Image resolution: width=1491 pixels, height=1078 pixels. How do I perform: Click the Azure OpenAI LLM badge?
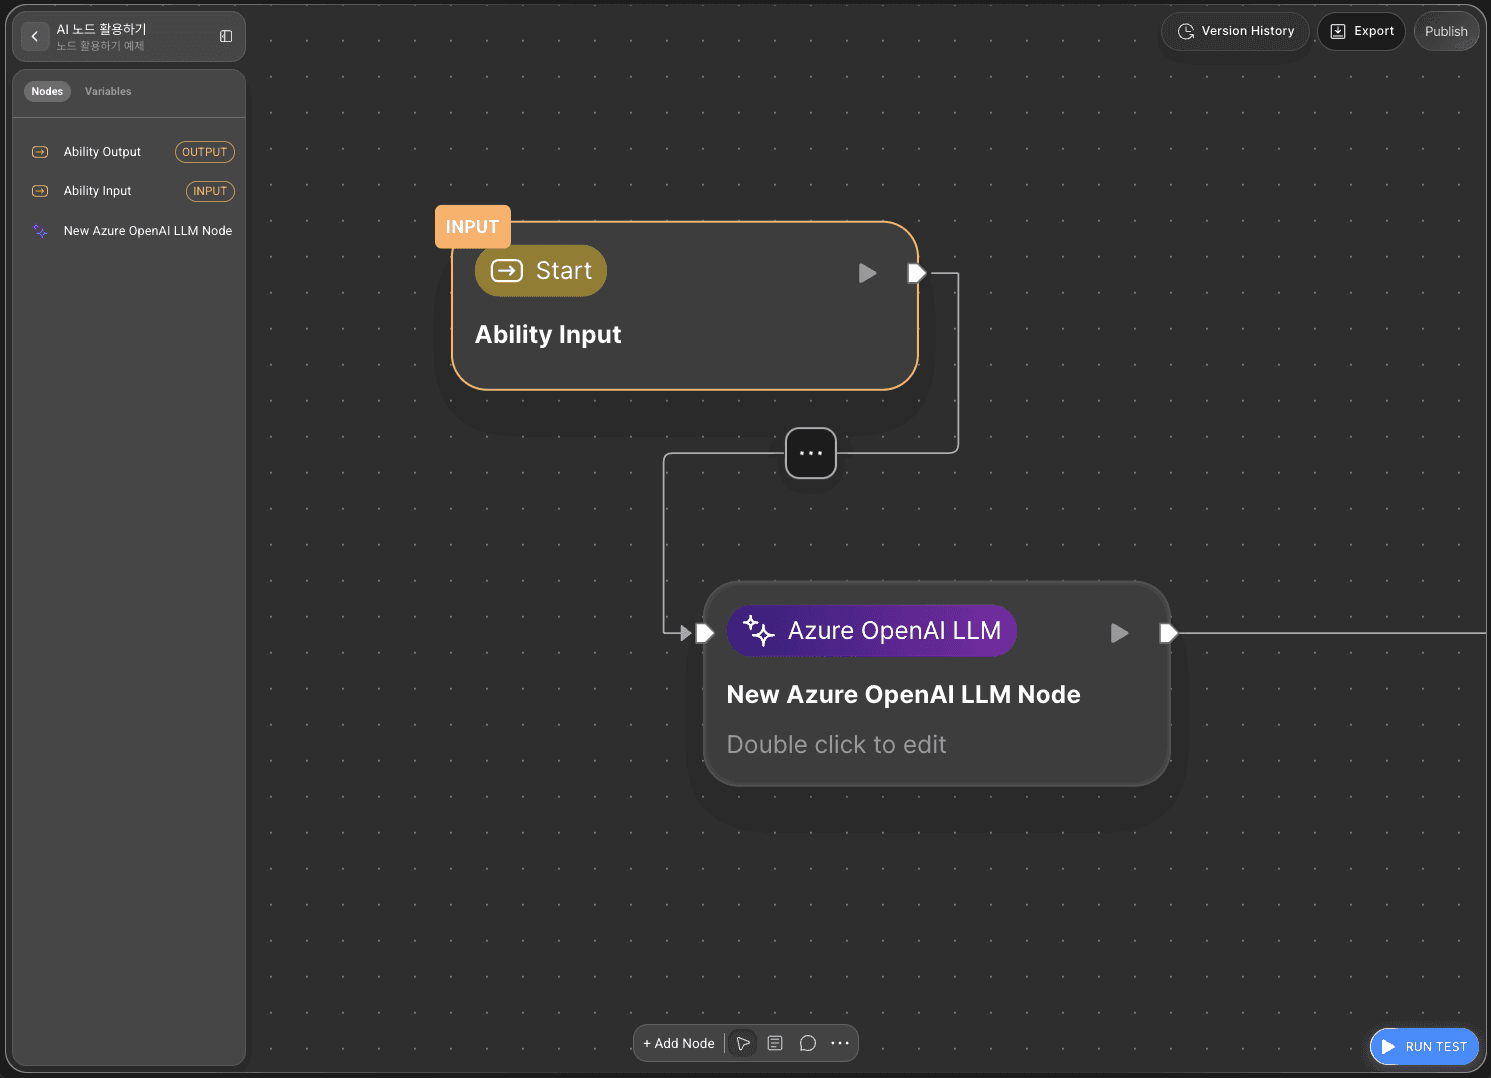click(x=872, y=631)
